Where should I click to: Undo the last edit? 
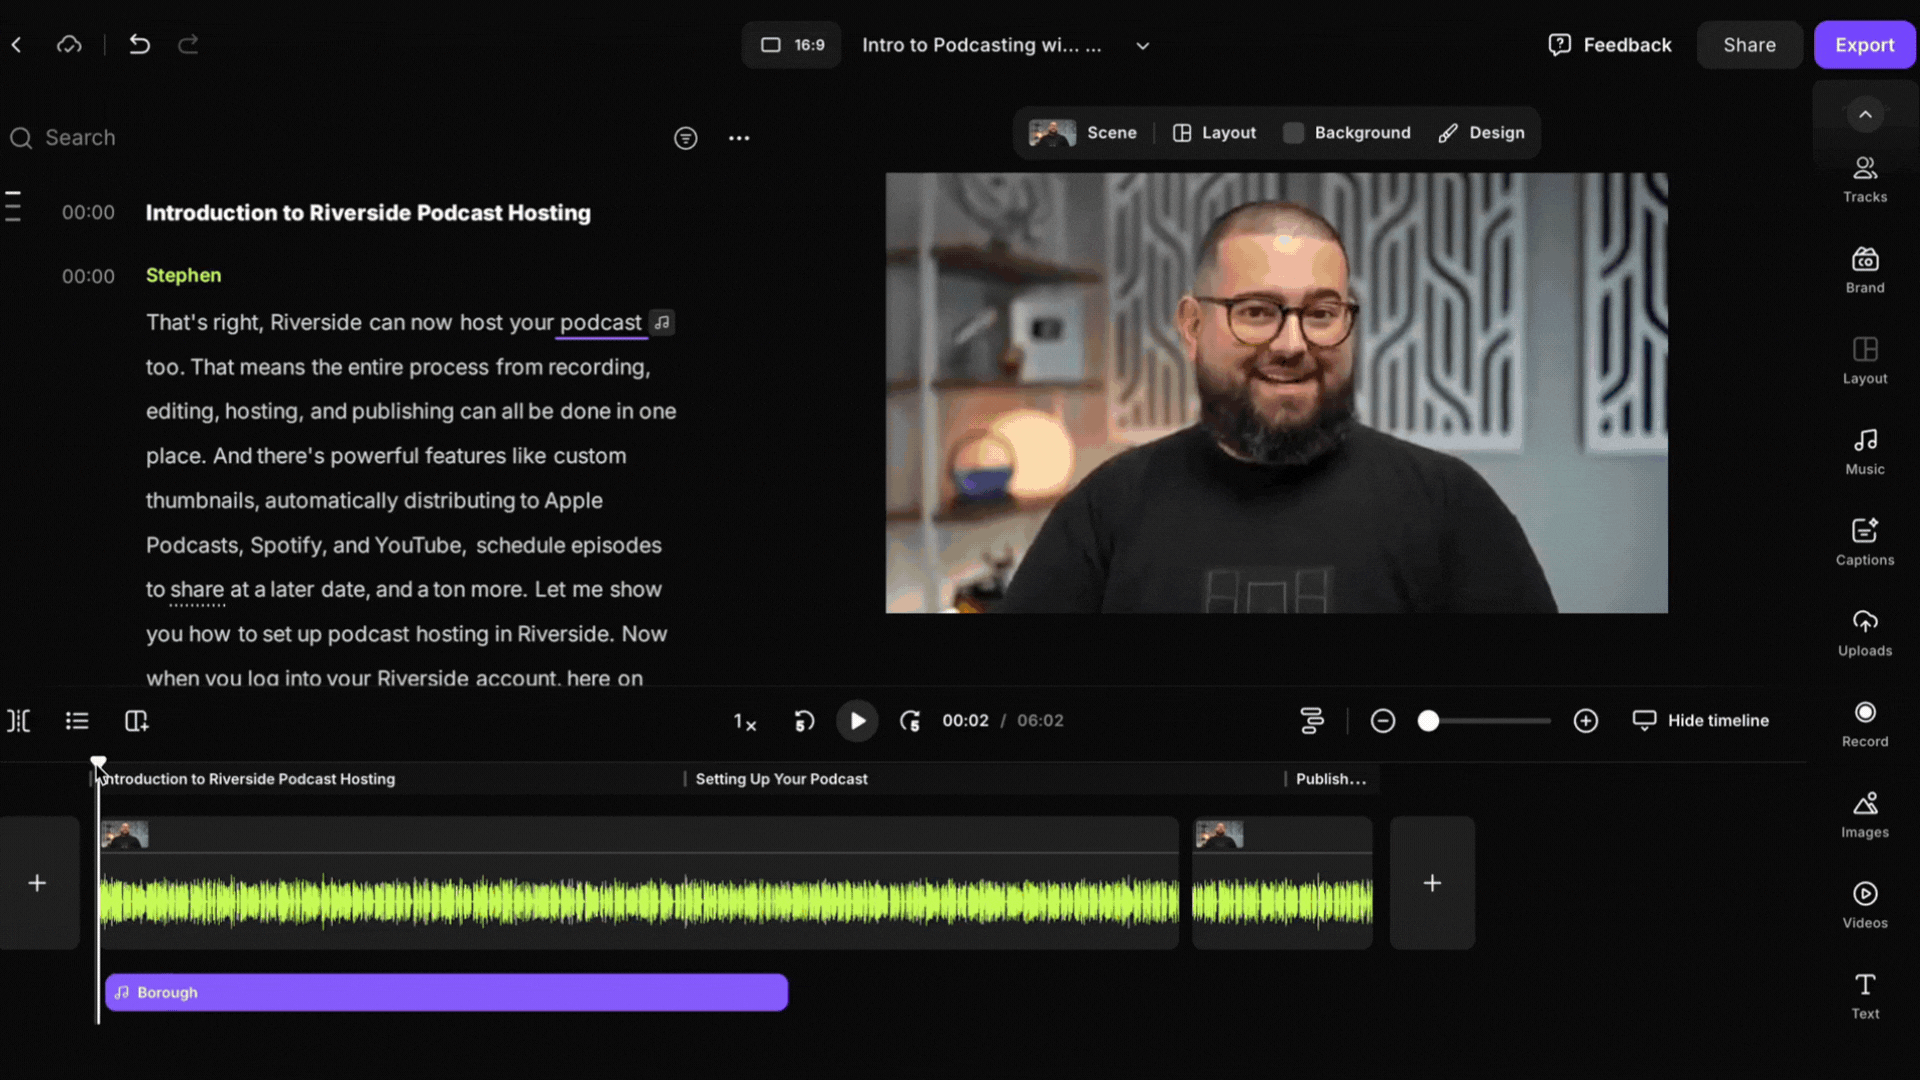139,45
